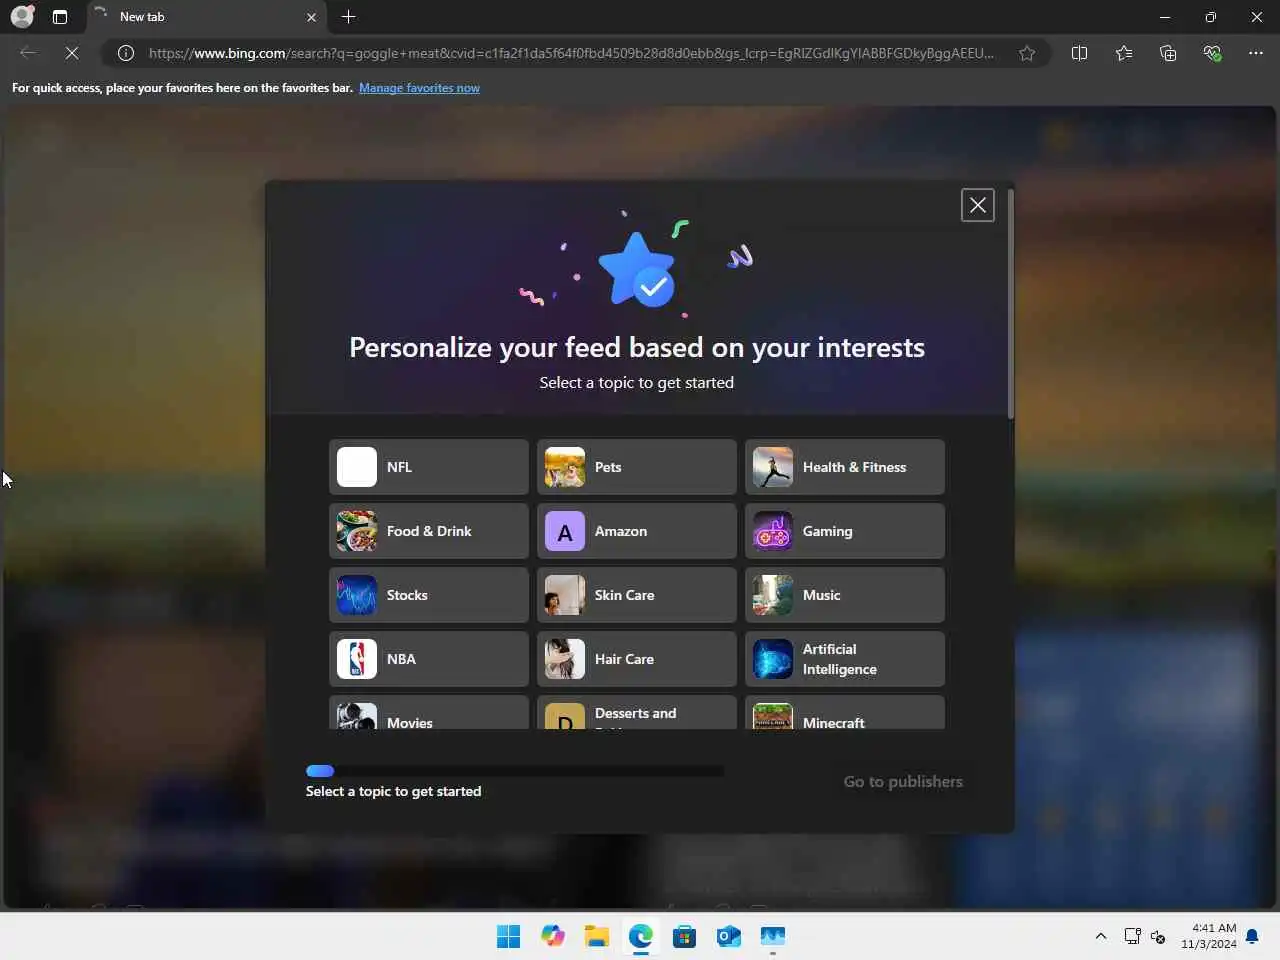Go back to previous page
The height and width of the screenshot is (960, 1280).
point(28,53)
